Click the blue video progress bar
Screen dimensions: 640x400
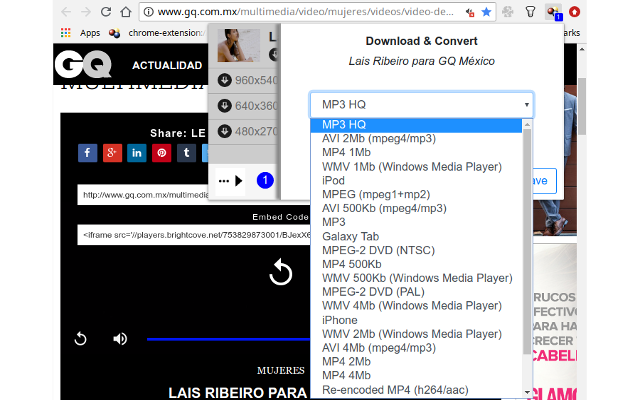[229, 339]
